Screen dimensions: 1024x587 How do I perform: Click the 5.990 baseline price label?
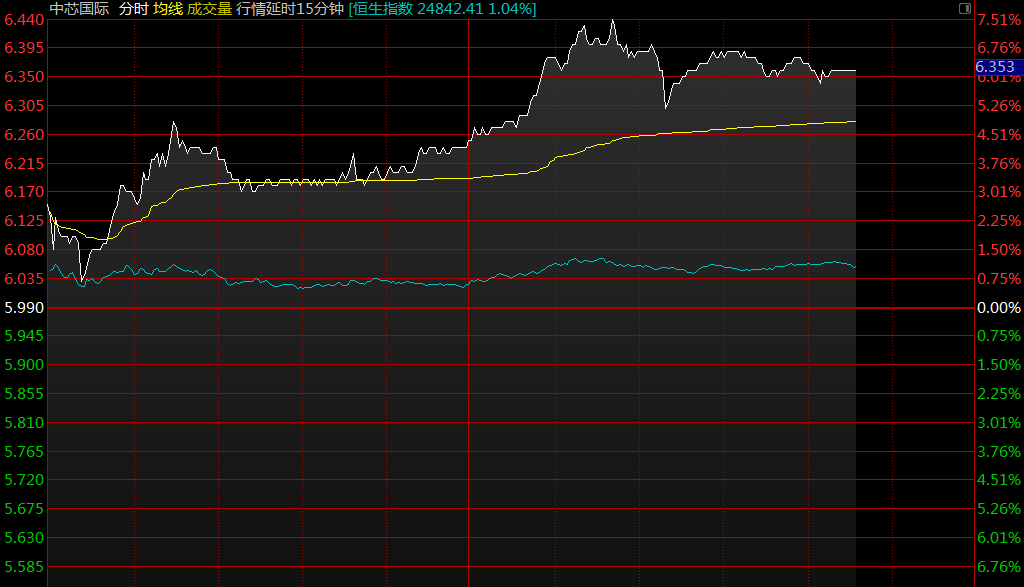coord(24,307)
